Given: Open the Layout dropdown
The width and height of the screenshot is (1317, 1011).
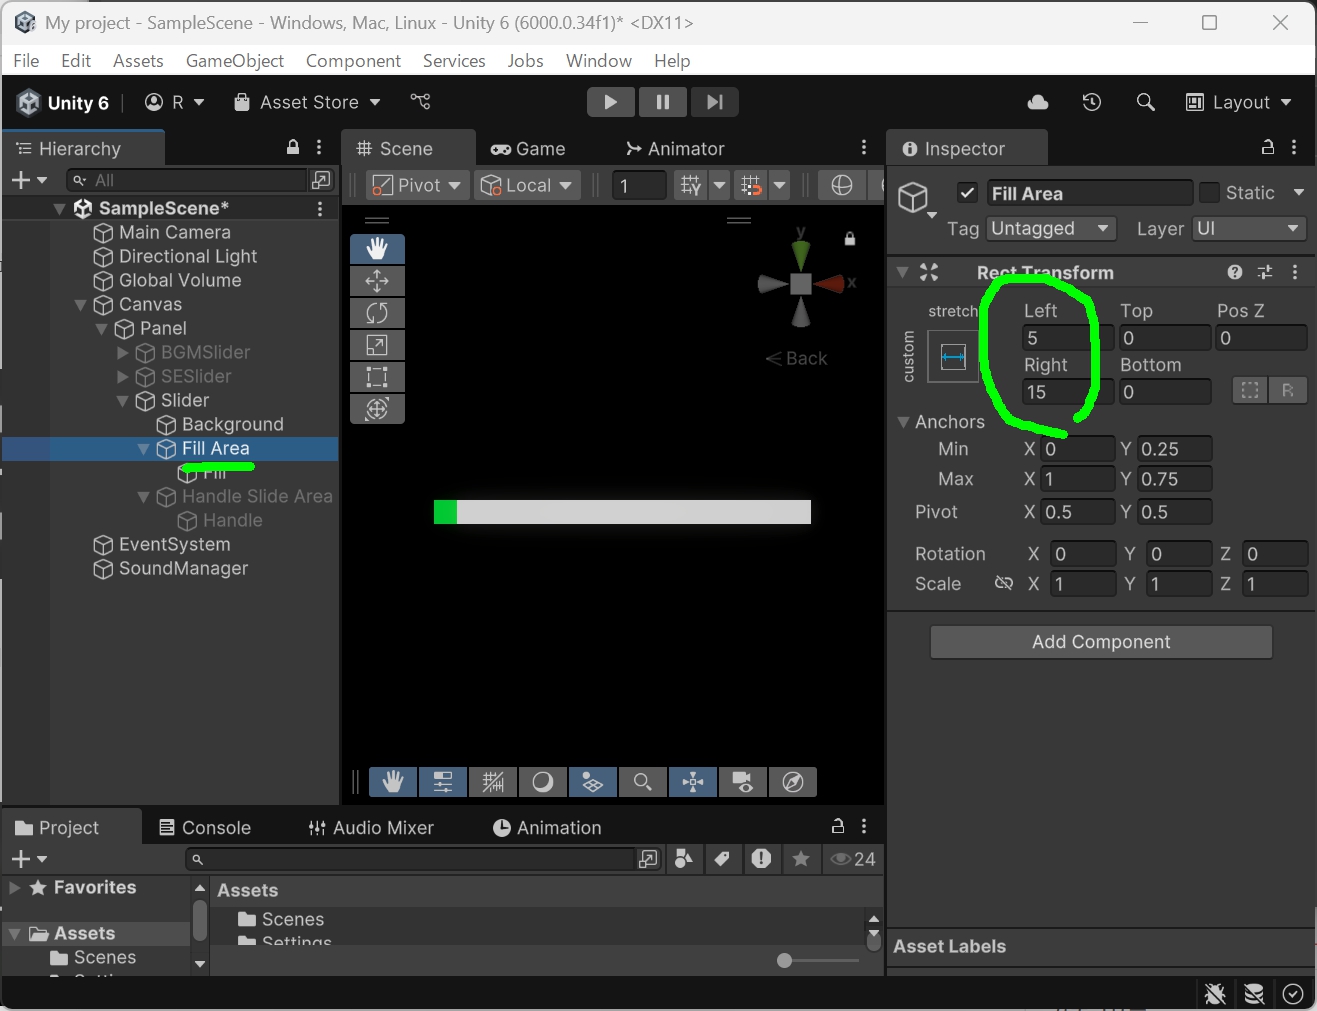Looking at the screenshot, I should (x=1238, y=102).
